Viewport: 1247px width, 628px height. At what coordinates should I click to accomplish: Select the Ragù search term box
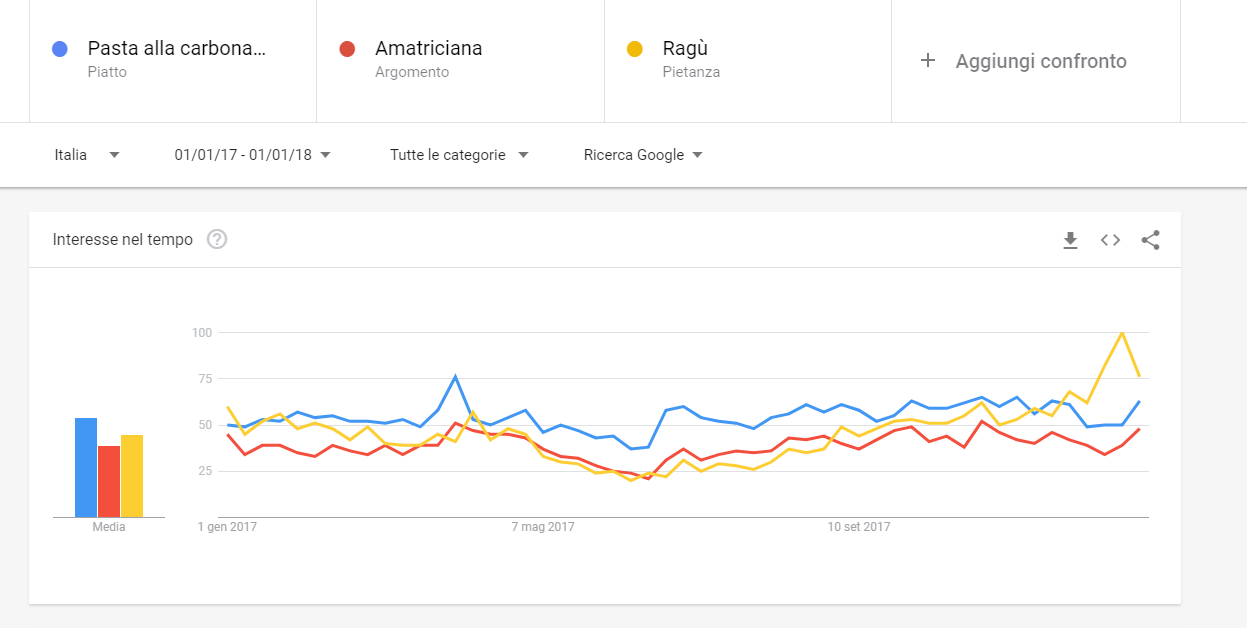(748, 60)
